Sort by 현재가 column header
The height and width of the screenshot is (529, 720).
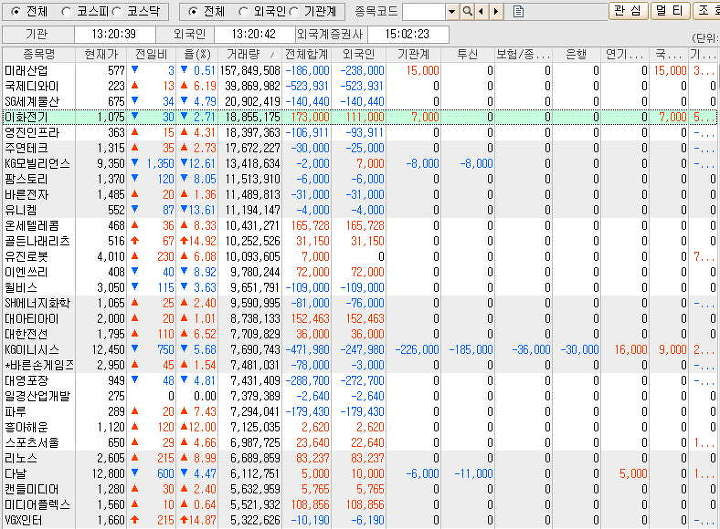pyautogui.click(x=101, y=54)
